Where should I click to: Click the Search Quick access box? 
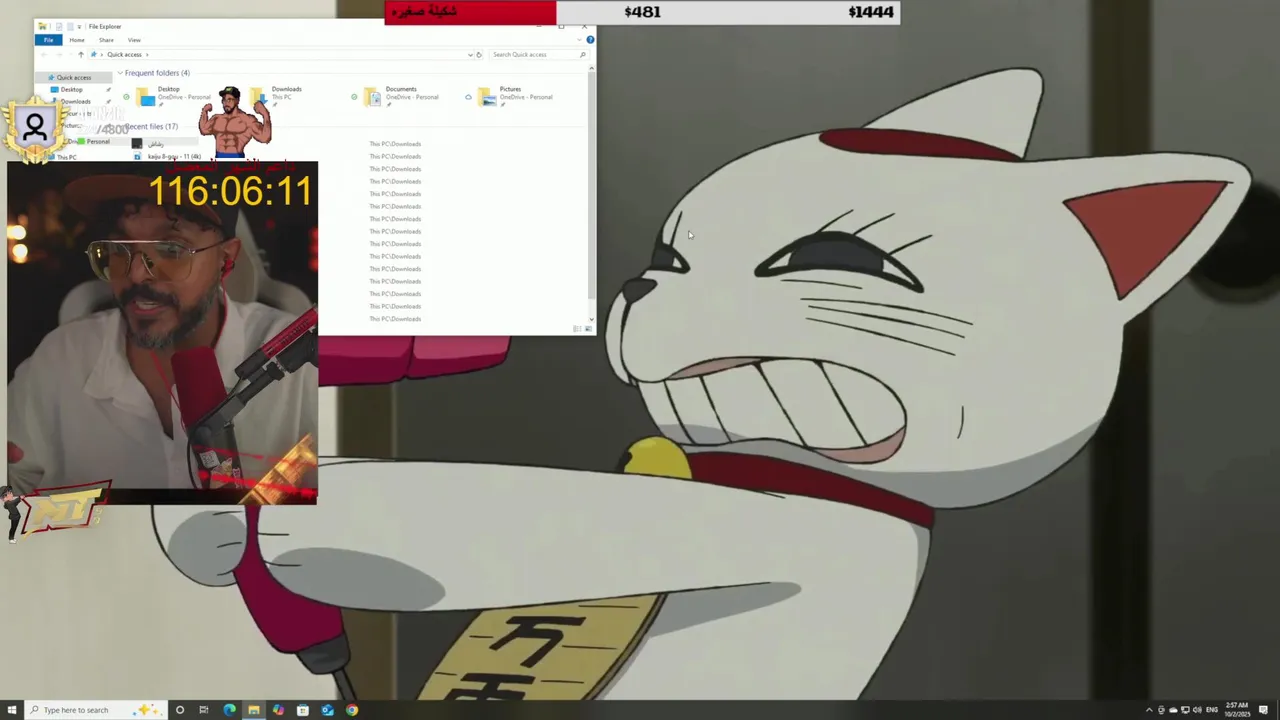tap(538, 54)
